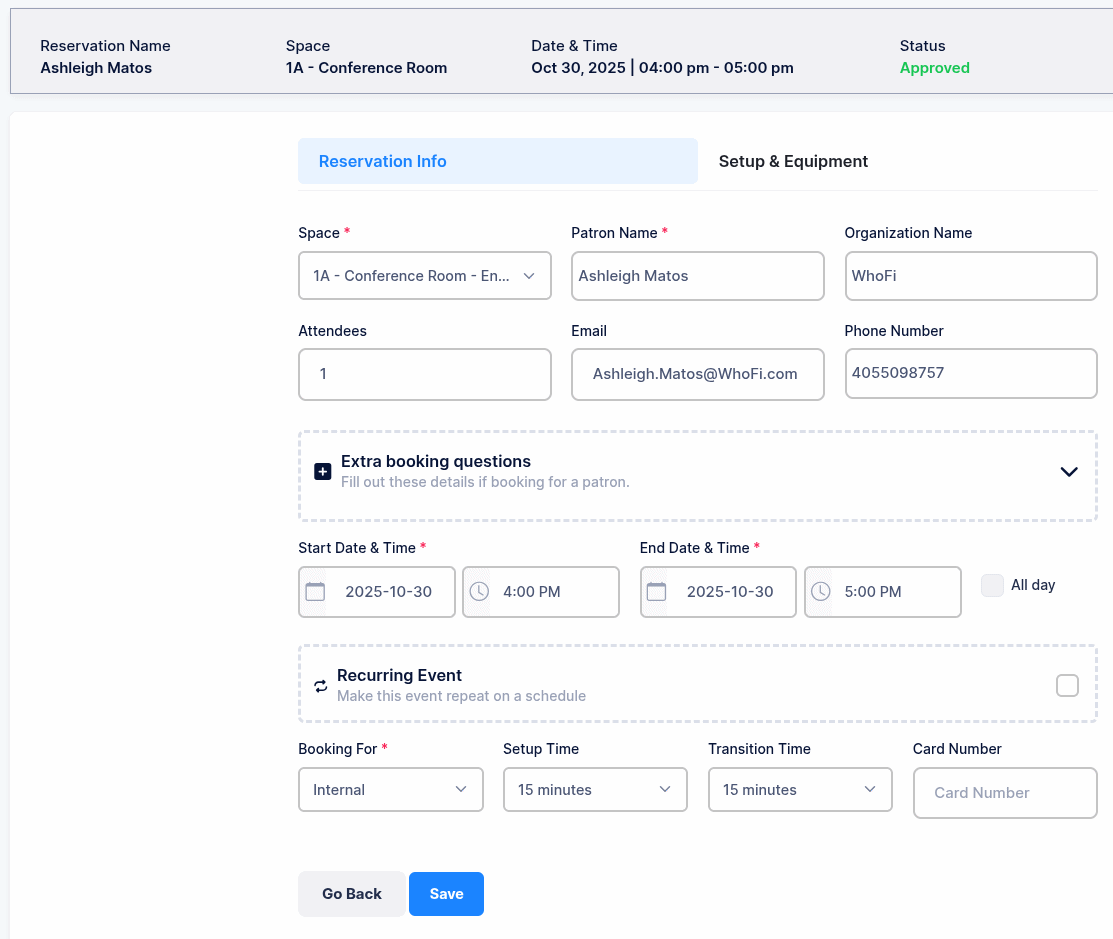Change the Transition Time dropdown
This screenshot has height=939, width=1113.
tap(800, 790)
